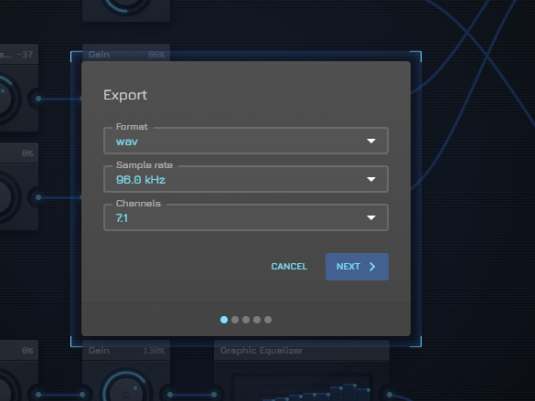Click the Graphic Equalizer module header

(302, 350)
